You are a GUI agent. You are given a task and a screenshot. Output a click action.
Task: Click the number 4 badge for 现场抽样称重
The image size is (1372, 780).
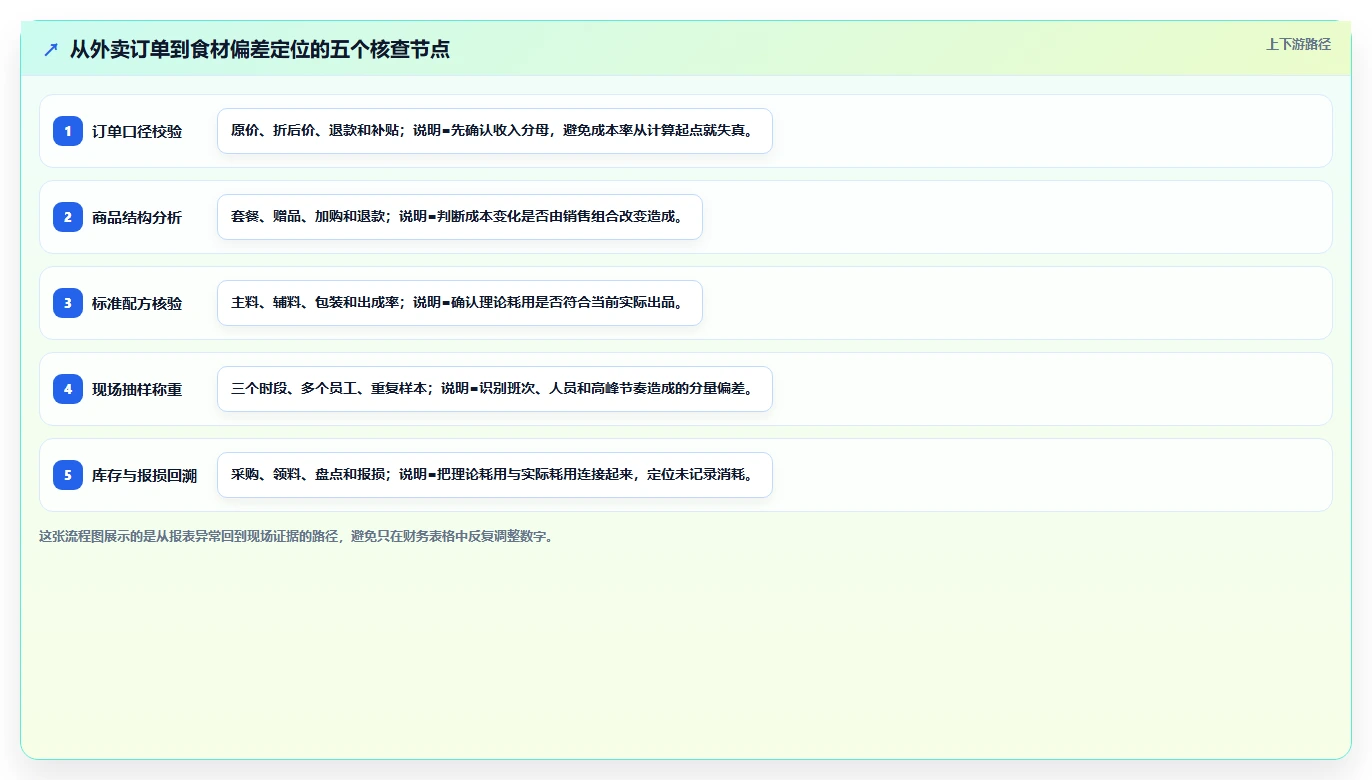click(68, 389)
